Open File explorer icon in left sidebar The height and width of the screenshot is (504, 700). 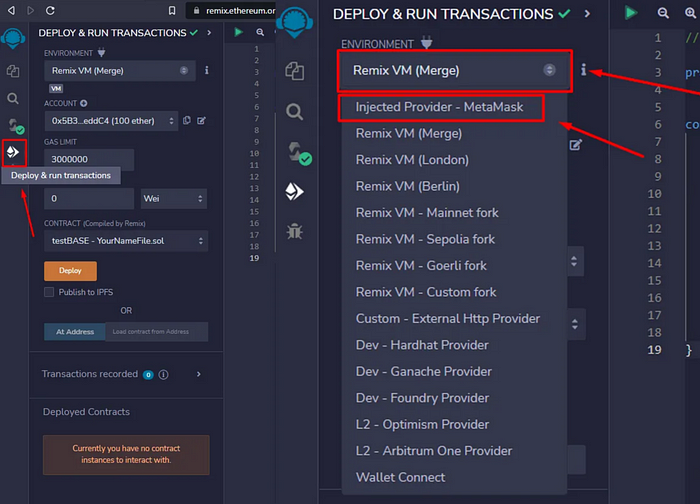coord(13,71)
